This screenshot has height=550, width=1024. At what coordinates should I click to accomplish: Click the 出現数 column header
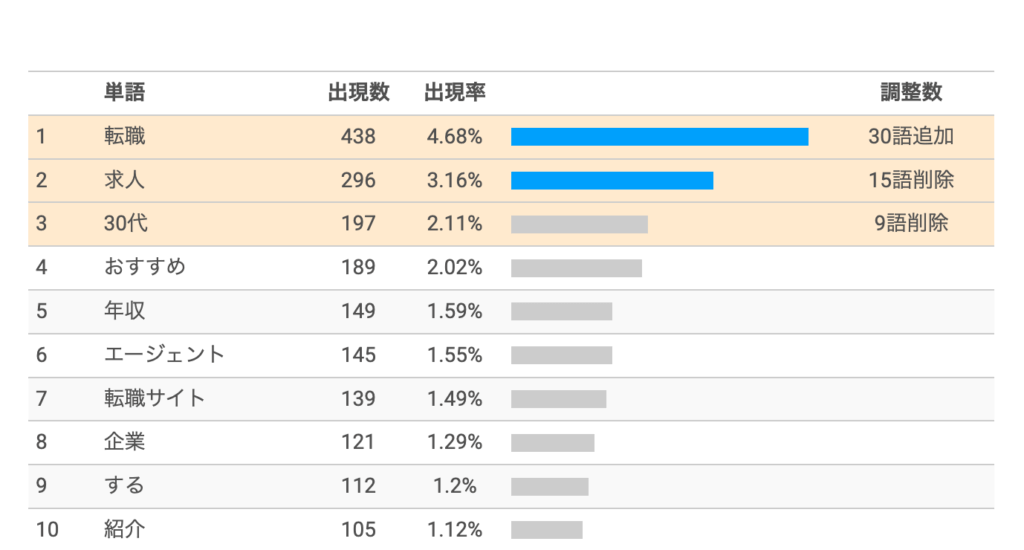pos(358,93)
